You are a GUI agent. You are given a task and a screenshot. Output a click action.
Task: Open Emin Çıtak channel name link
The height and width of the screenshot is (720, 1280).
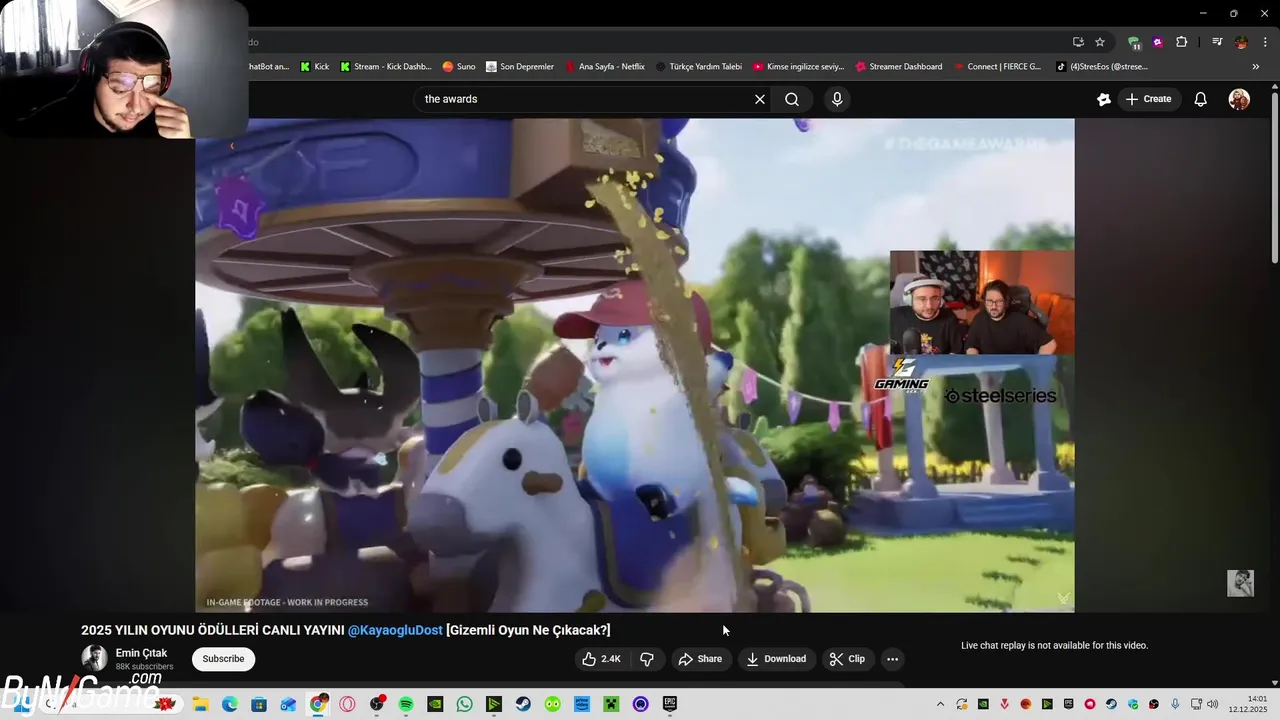click(x=141, y=653)
